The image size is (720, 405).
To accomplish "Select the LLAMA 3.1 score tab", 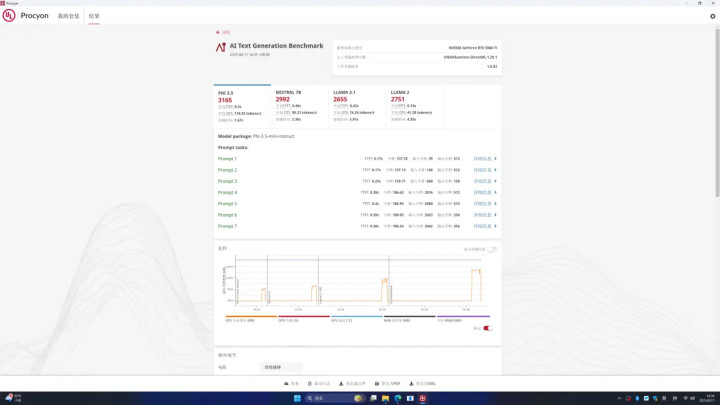I will pos(357,106).
